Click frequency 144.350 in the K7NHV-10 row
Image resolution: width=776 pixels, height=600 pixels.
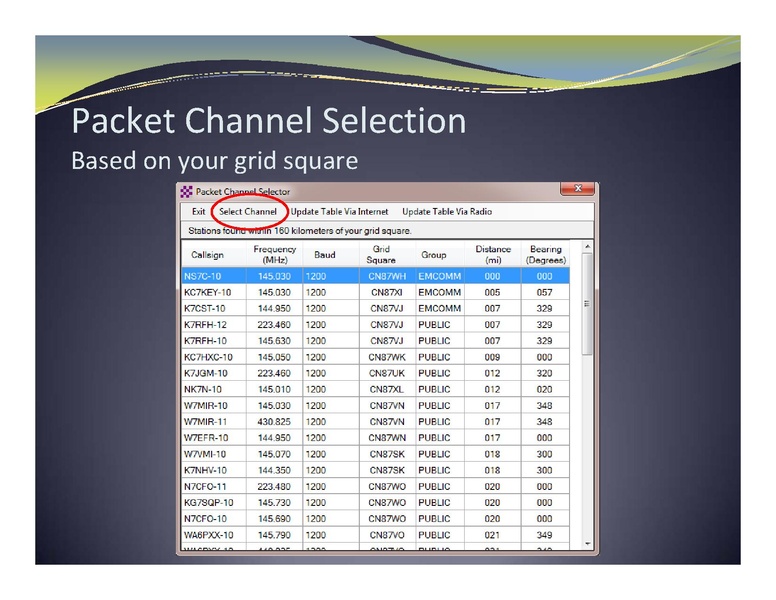click(x=274, y=470)
